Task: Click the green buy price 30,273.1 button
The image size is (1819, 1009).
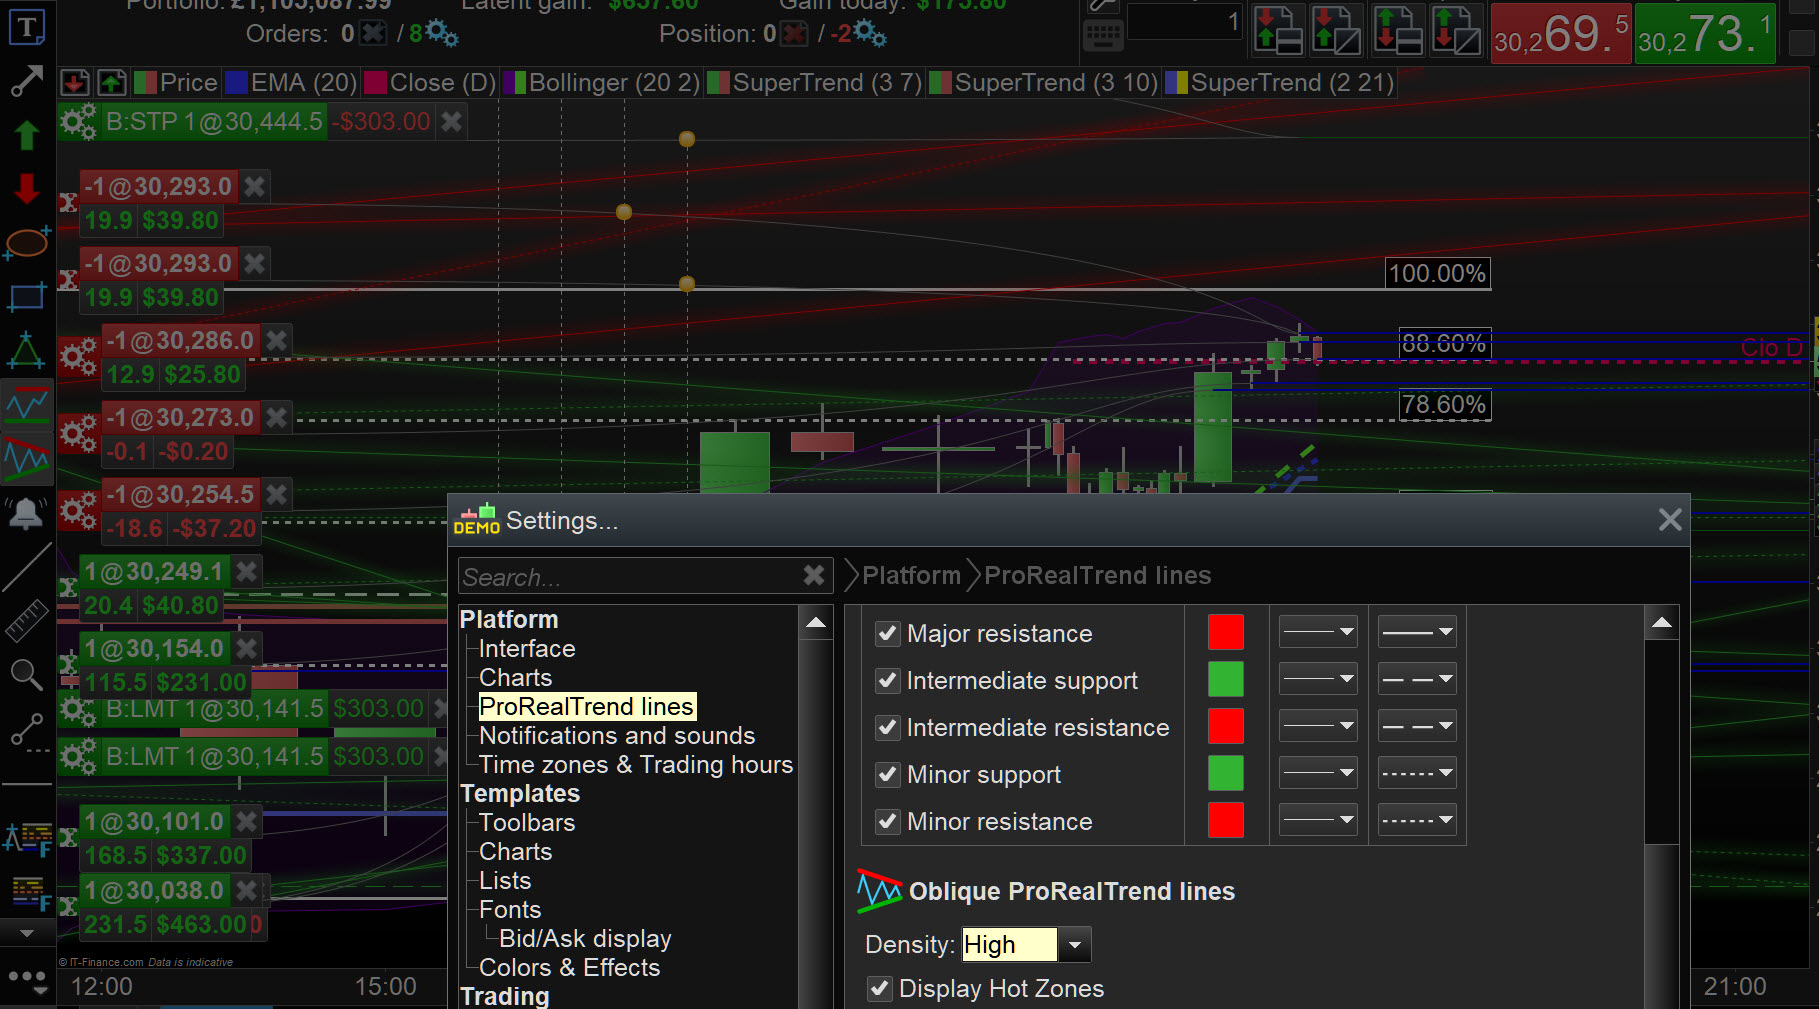Action: click(1704, 35)
